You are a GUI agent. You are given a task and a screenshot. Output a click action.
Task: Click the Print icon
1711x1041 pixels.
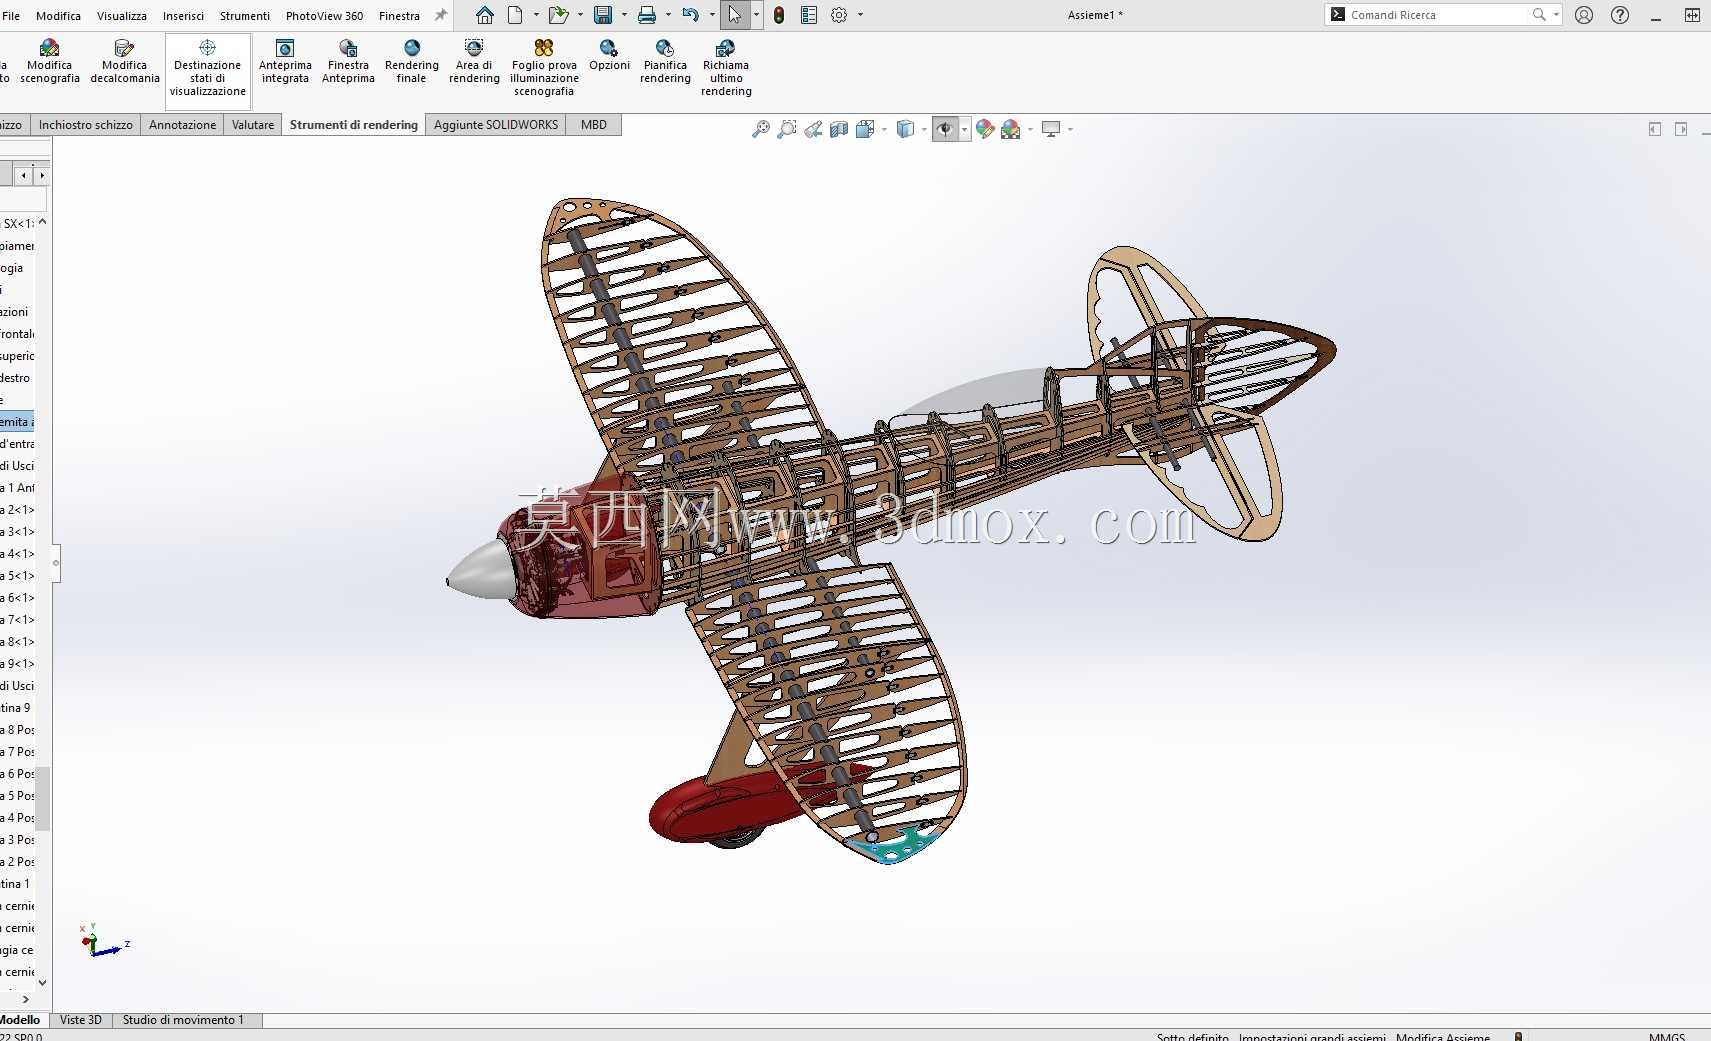647,15
